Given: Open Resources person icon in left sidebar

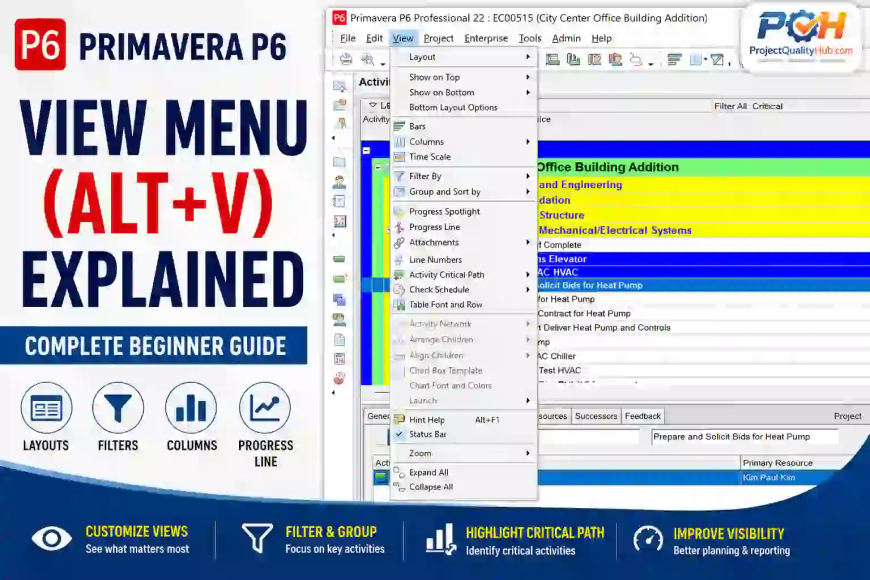Looking at the screenshot, I should (x=340, y=181).
